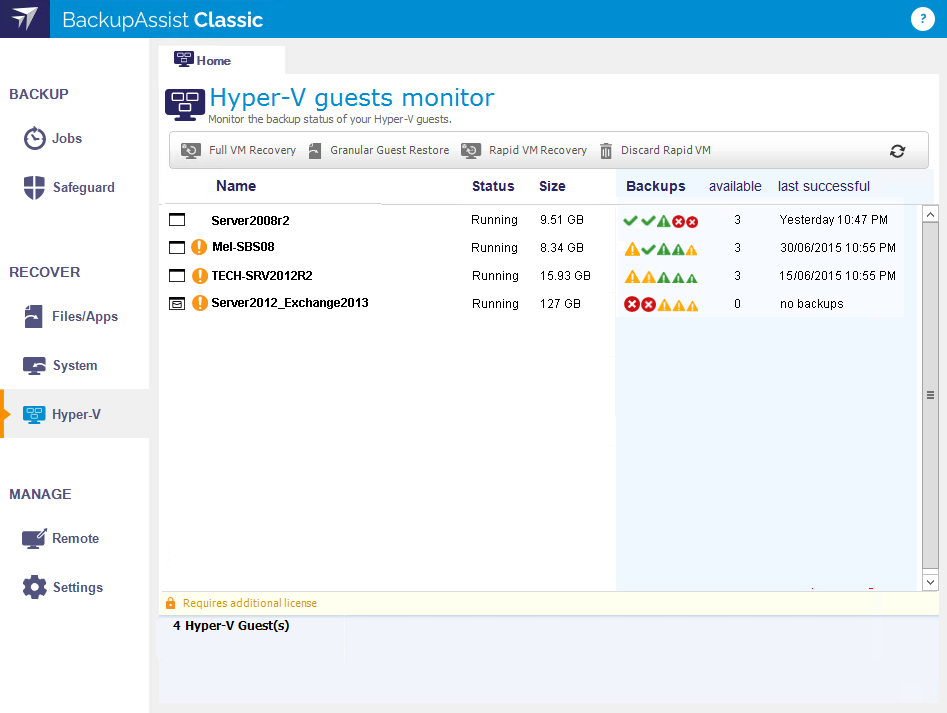The image size is (947, 713).
Task: Sort by the Name column
Action: point(236,186)
